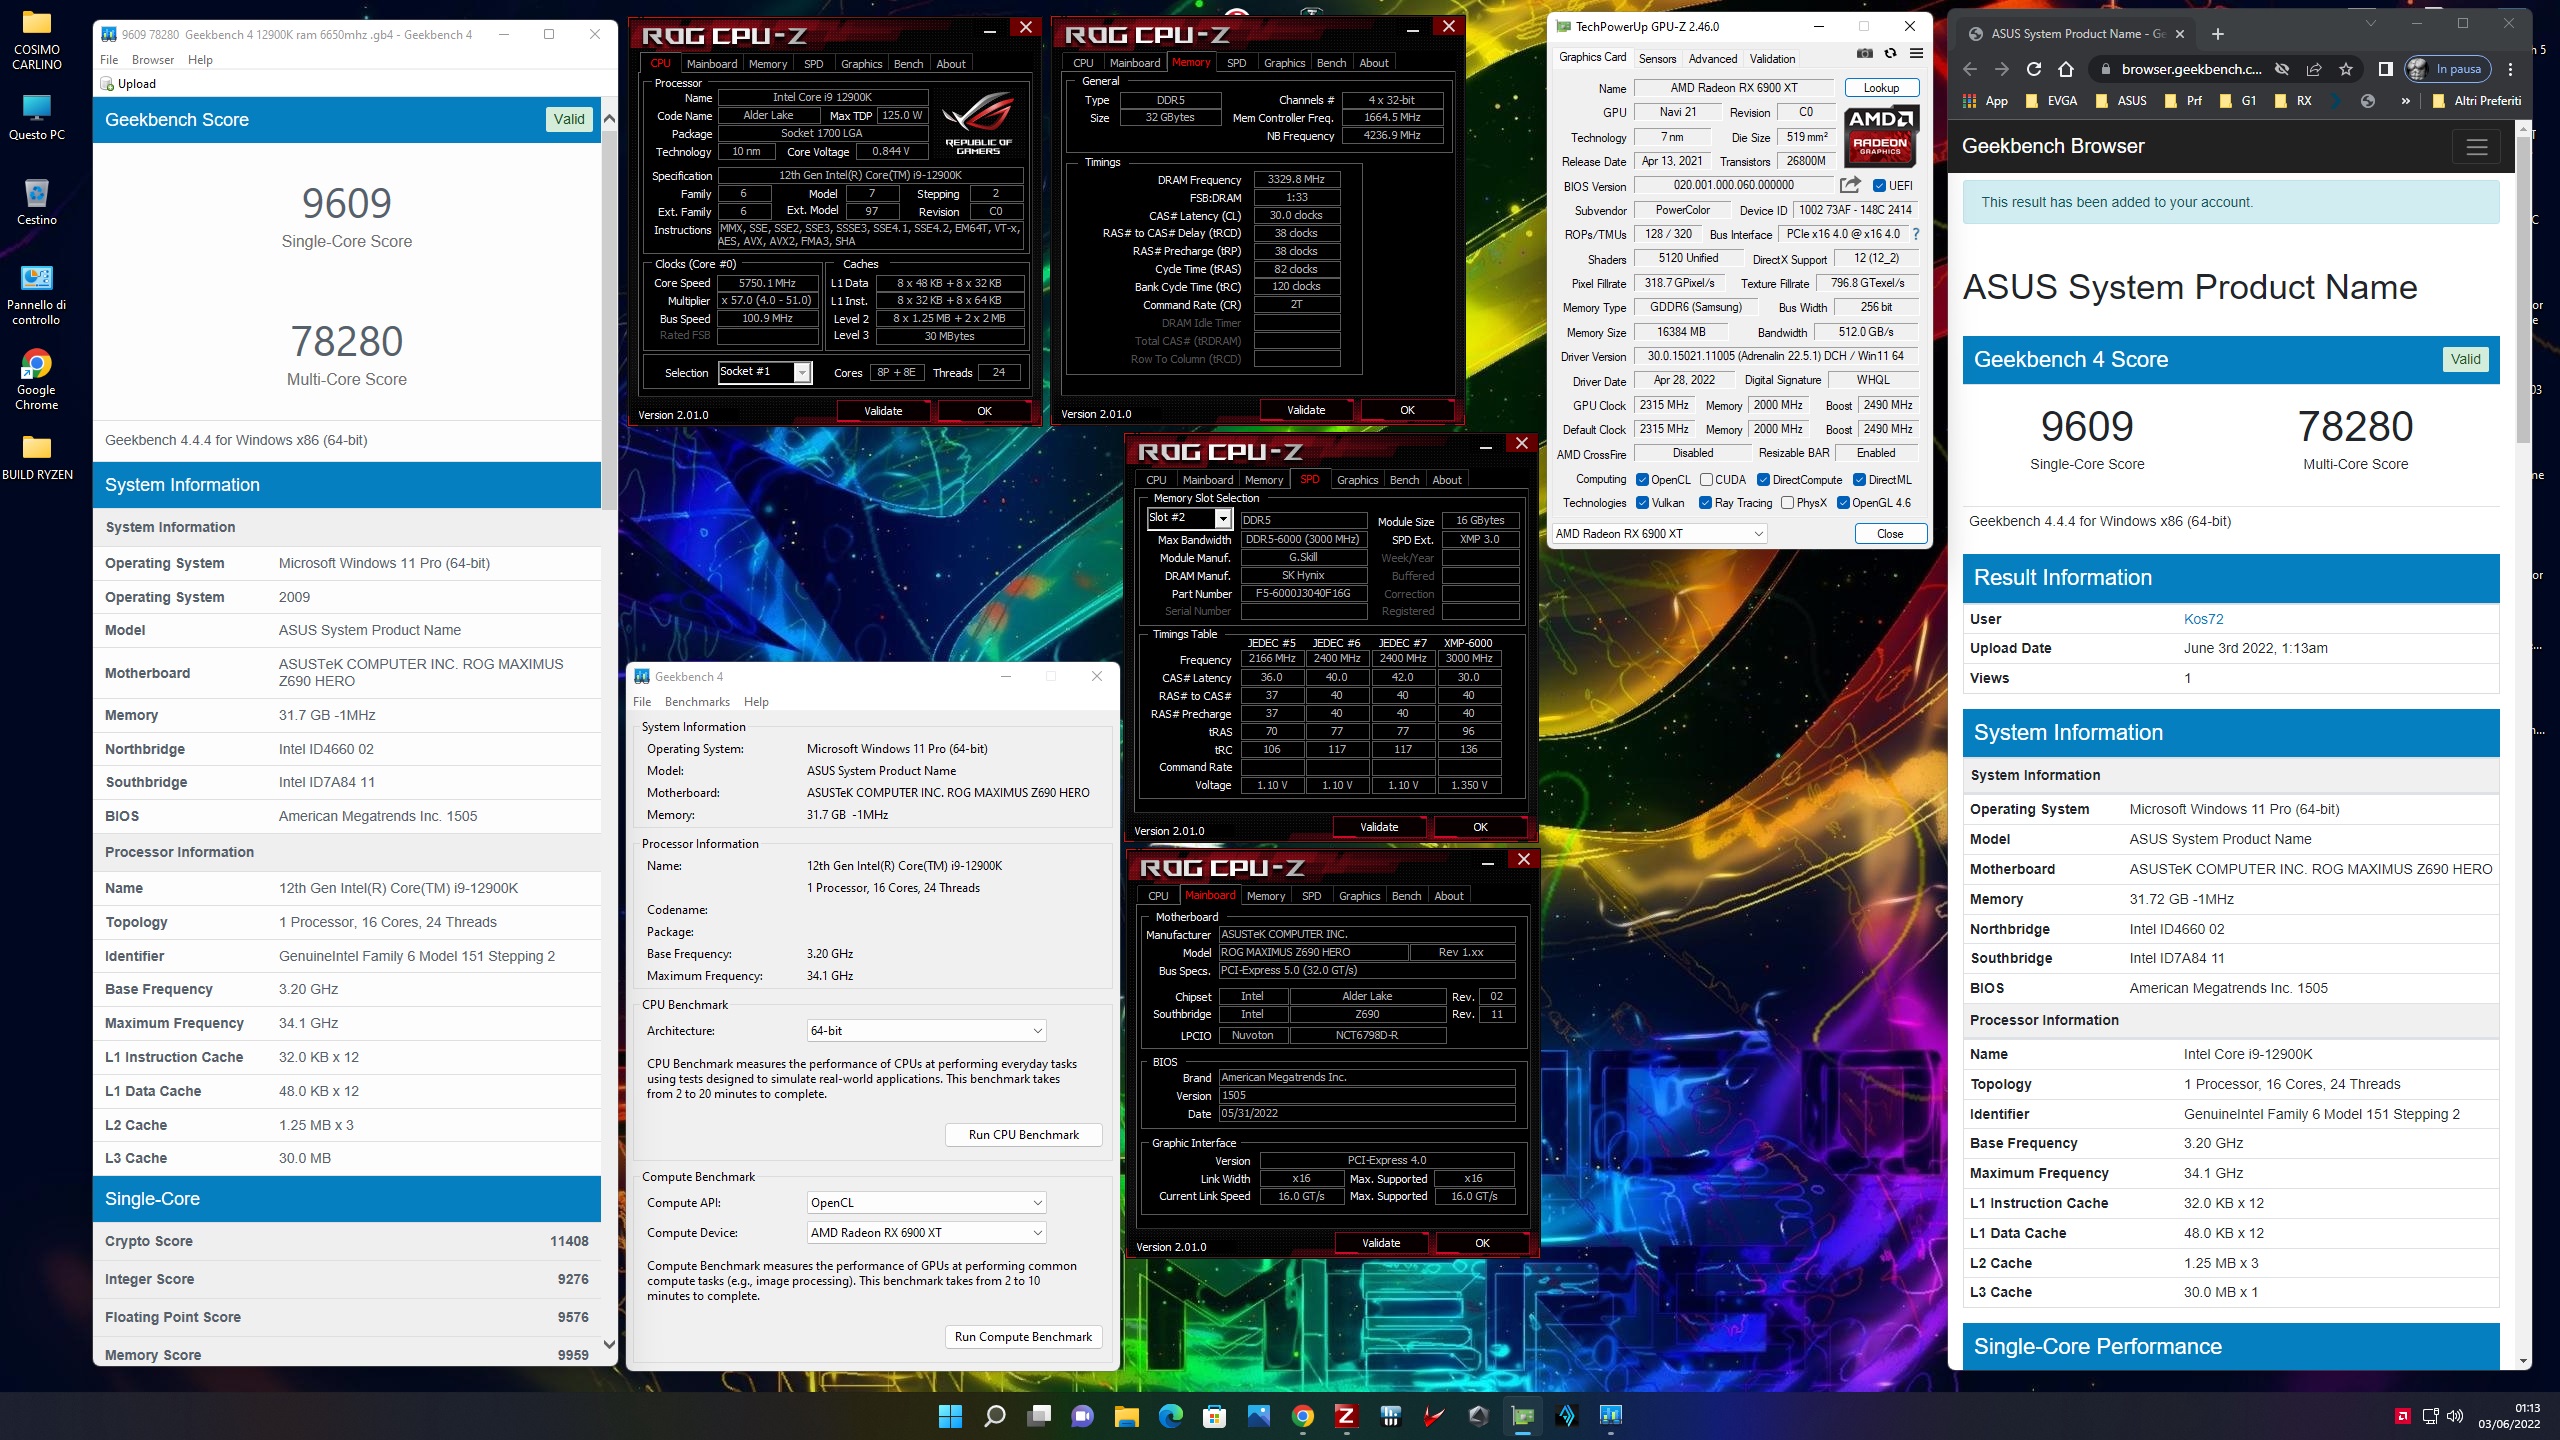Open Chrome's three-dot menu

[2510, 69]
